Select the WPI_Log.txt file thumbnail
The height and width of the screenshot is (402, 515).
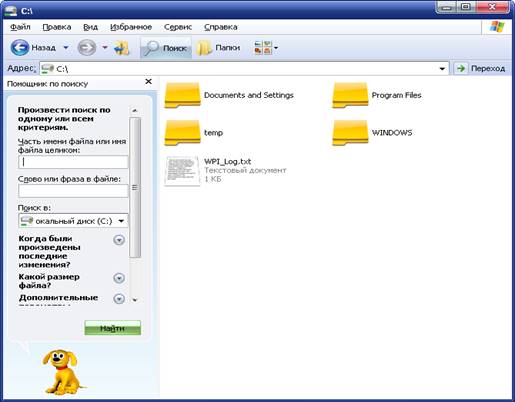[182, 171]
